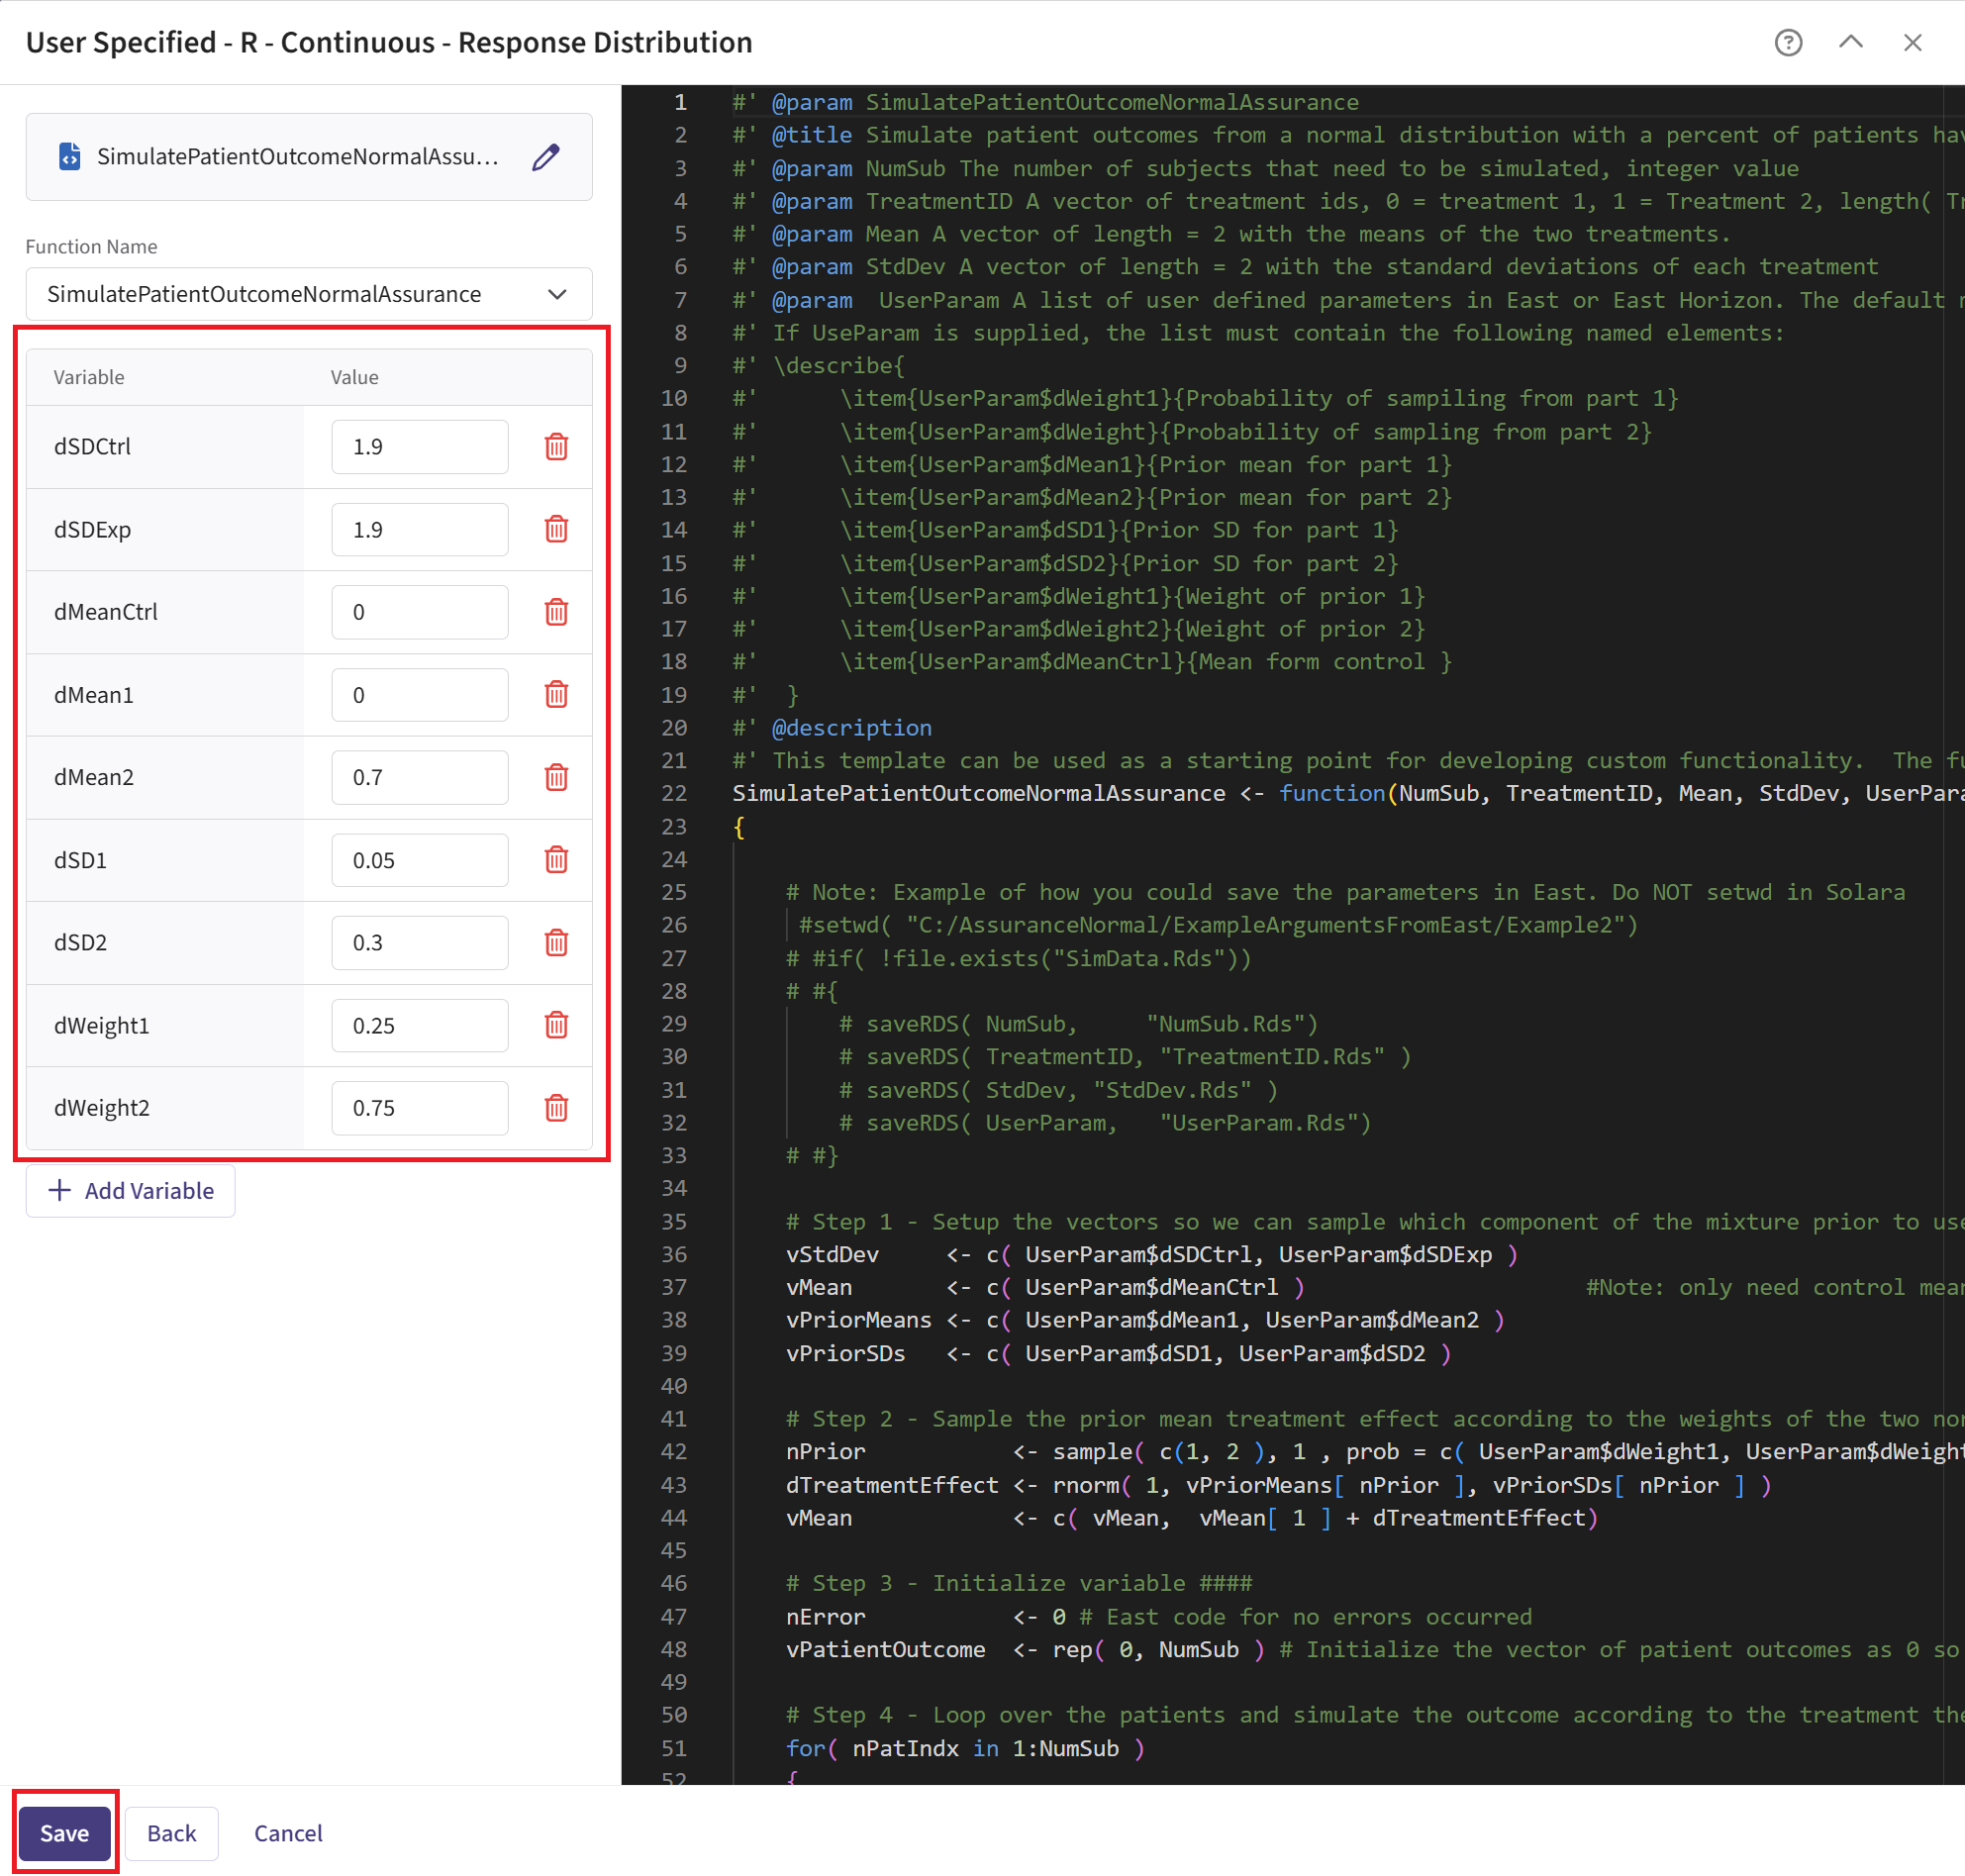Edit the dSDExp value field
Image resolution: width=1965 pixels, height=1876 pixels.
419,529
